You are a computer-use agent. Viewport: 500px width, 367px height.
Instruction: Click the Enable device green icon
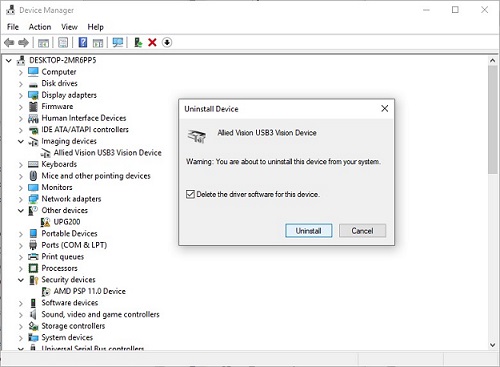[x=138, y=42]
